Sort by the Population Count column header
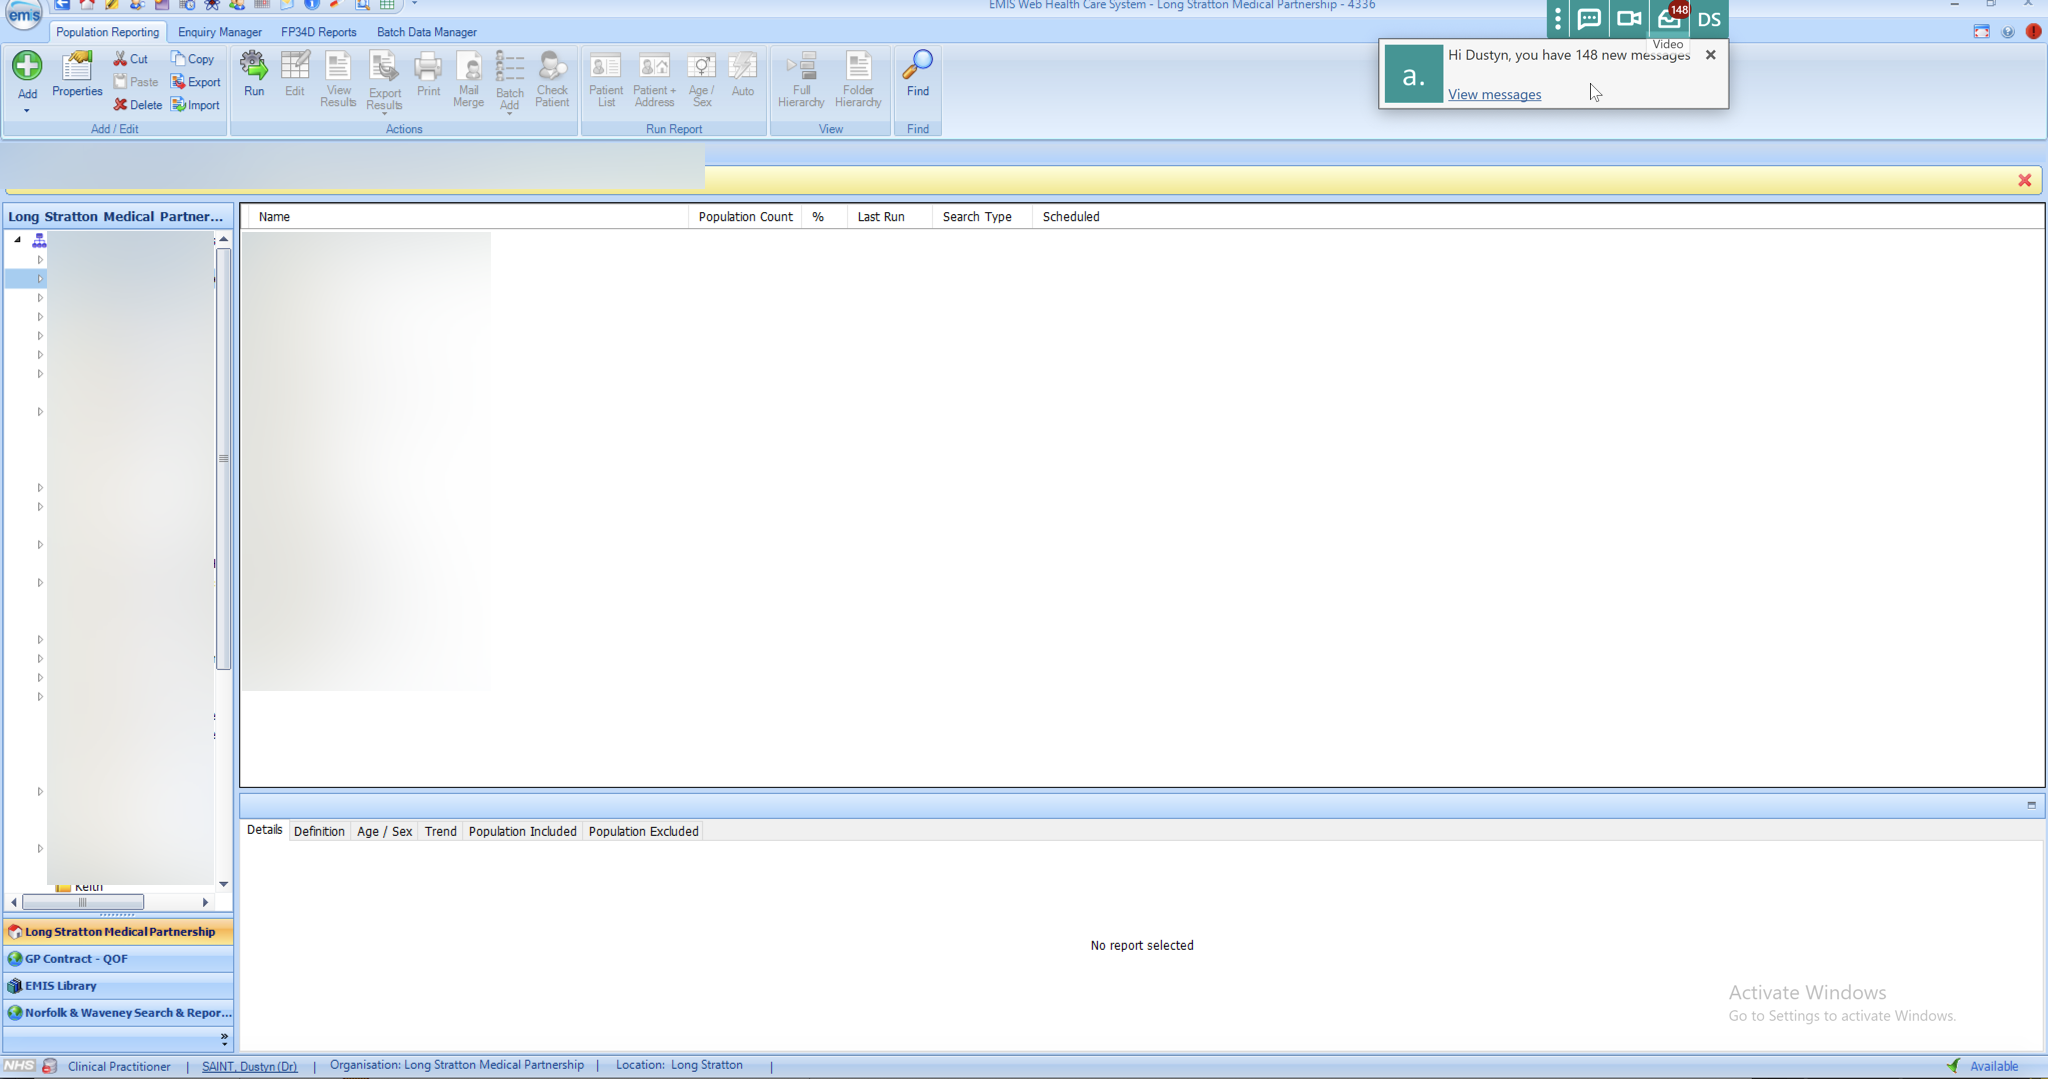Viewport: 2048px width, 1079px height. 745,217
